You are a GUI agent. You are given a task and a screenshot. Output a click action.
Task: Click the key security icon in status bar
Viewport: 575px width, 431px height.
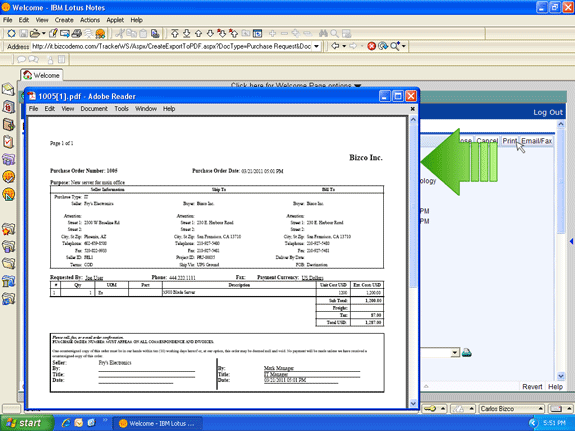point(430,409)
